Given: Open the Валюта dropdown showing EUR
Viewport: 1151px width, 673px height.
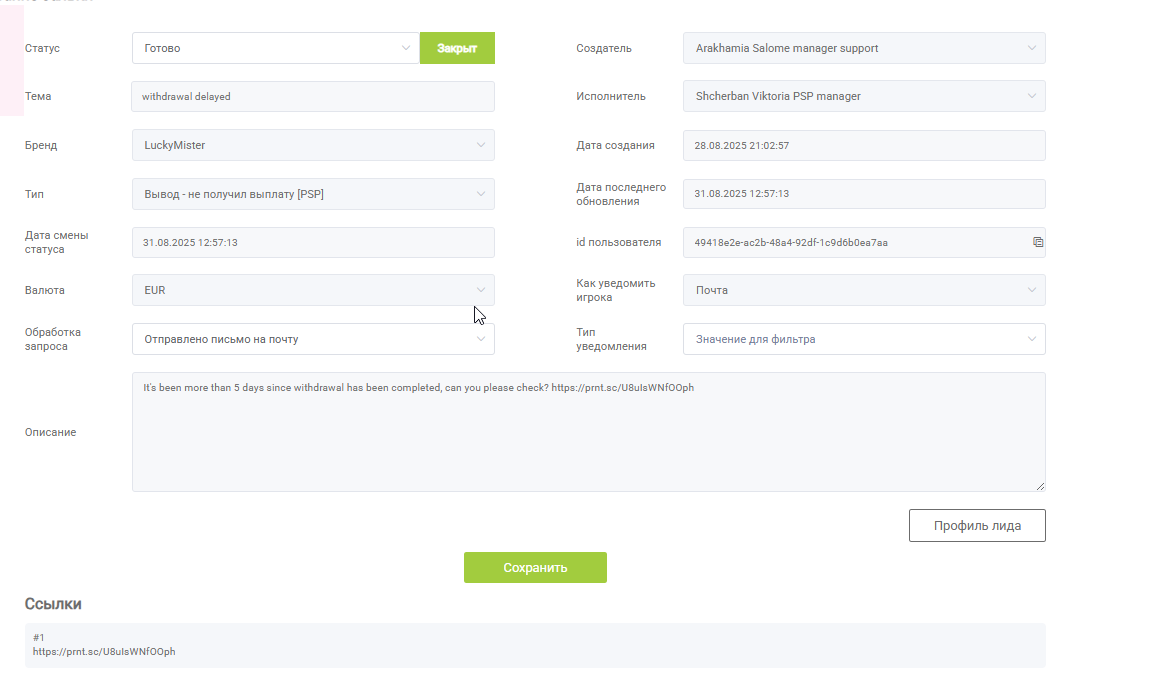Looking at the screenshot, I should coord(313,290).
